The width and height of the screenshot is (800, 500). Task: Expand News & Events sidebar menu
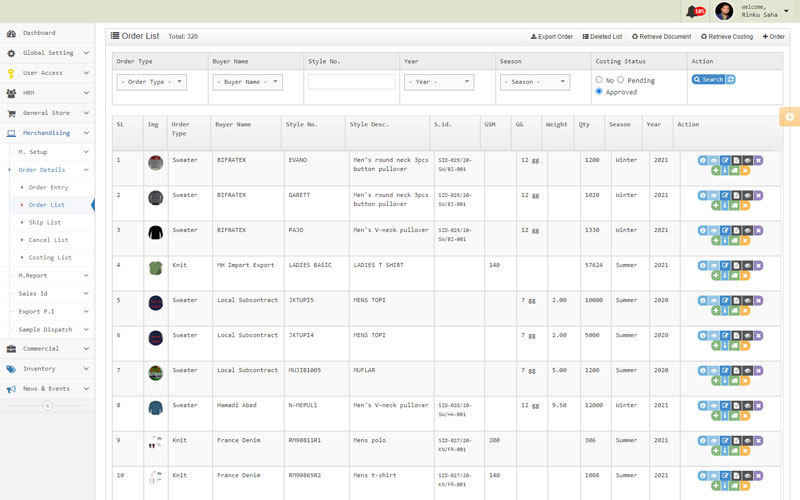tap(47, 389)
